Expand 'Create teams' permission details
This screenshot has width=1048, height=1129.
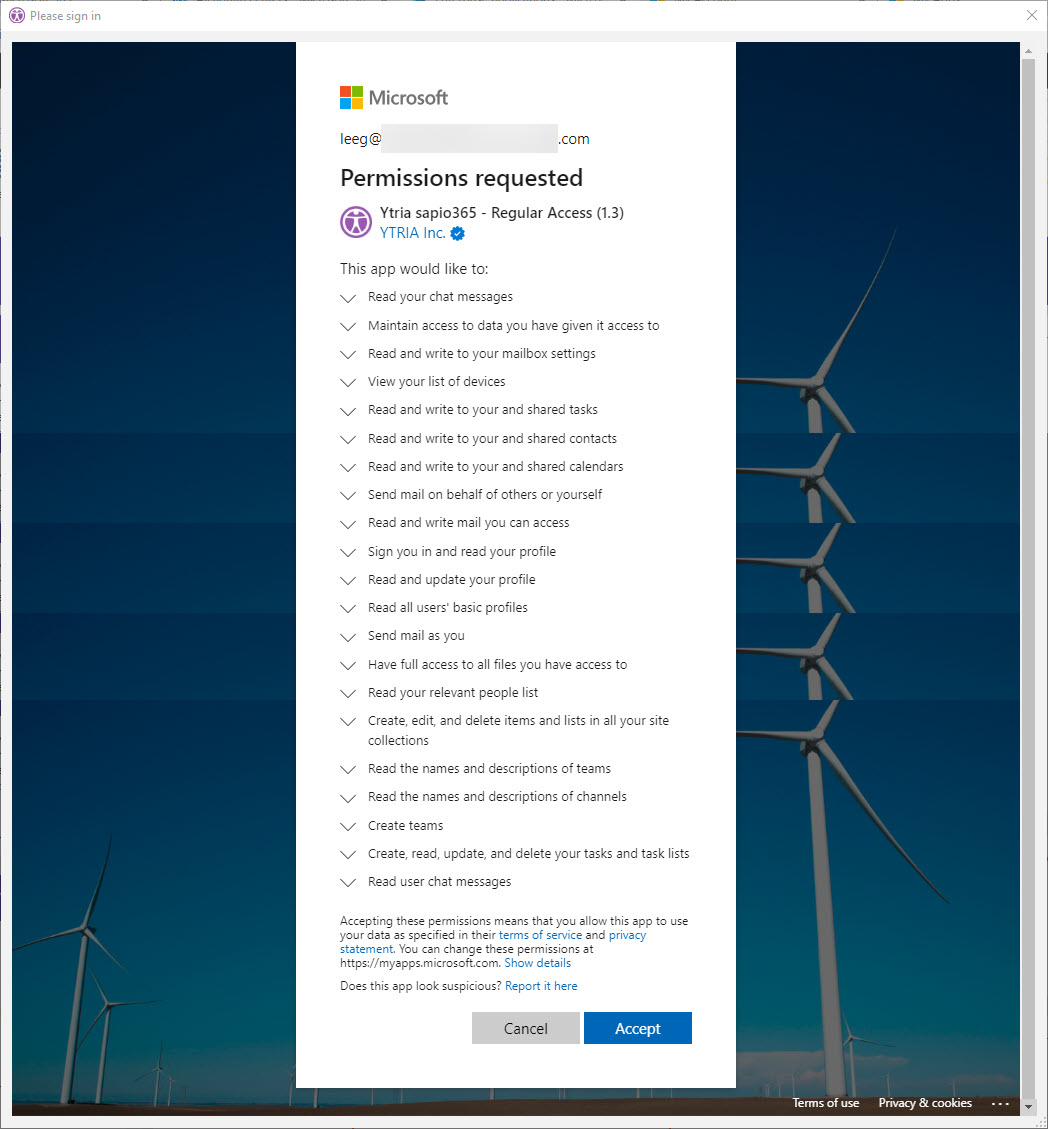click(x=348, y=827)
